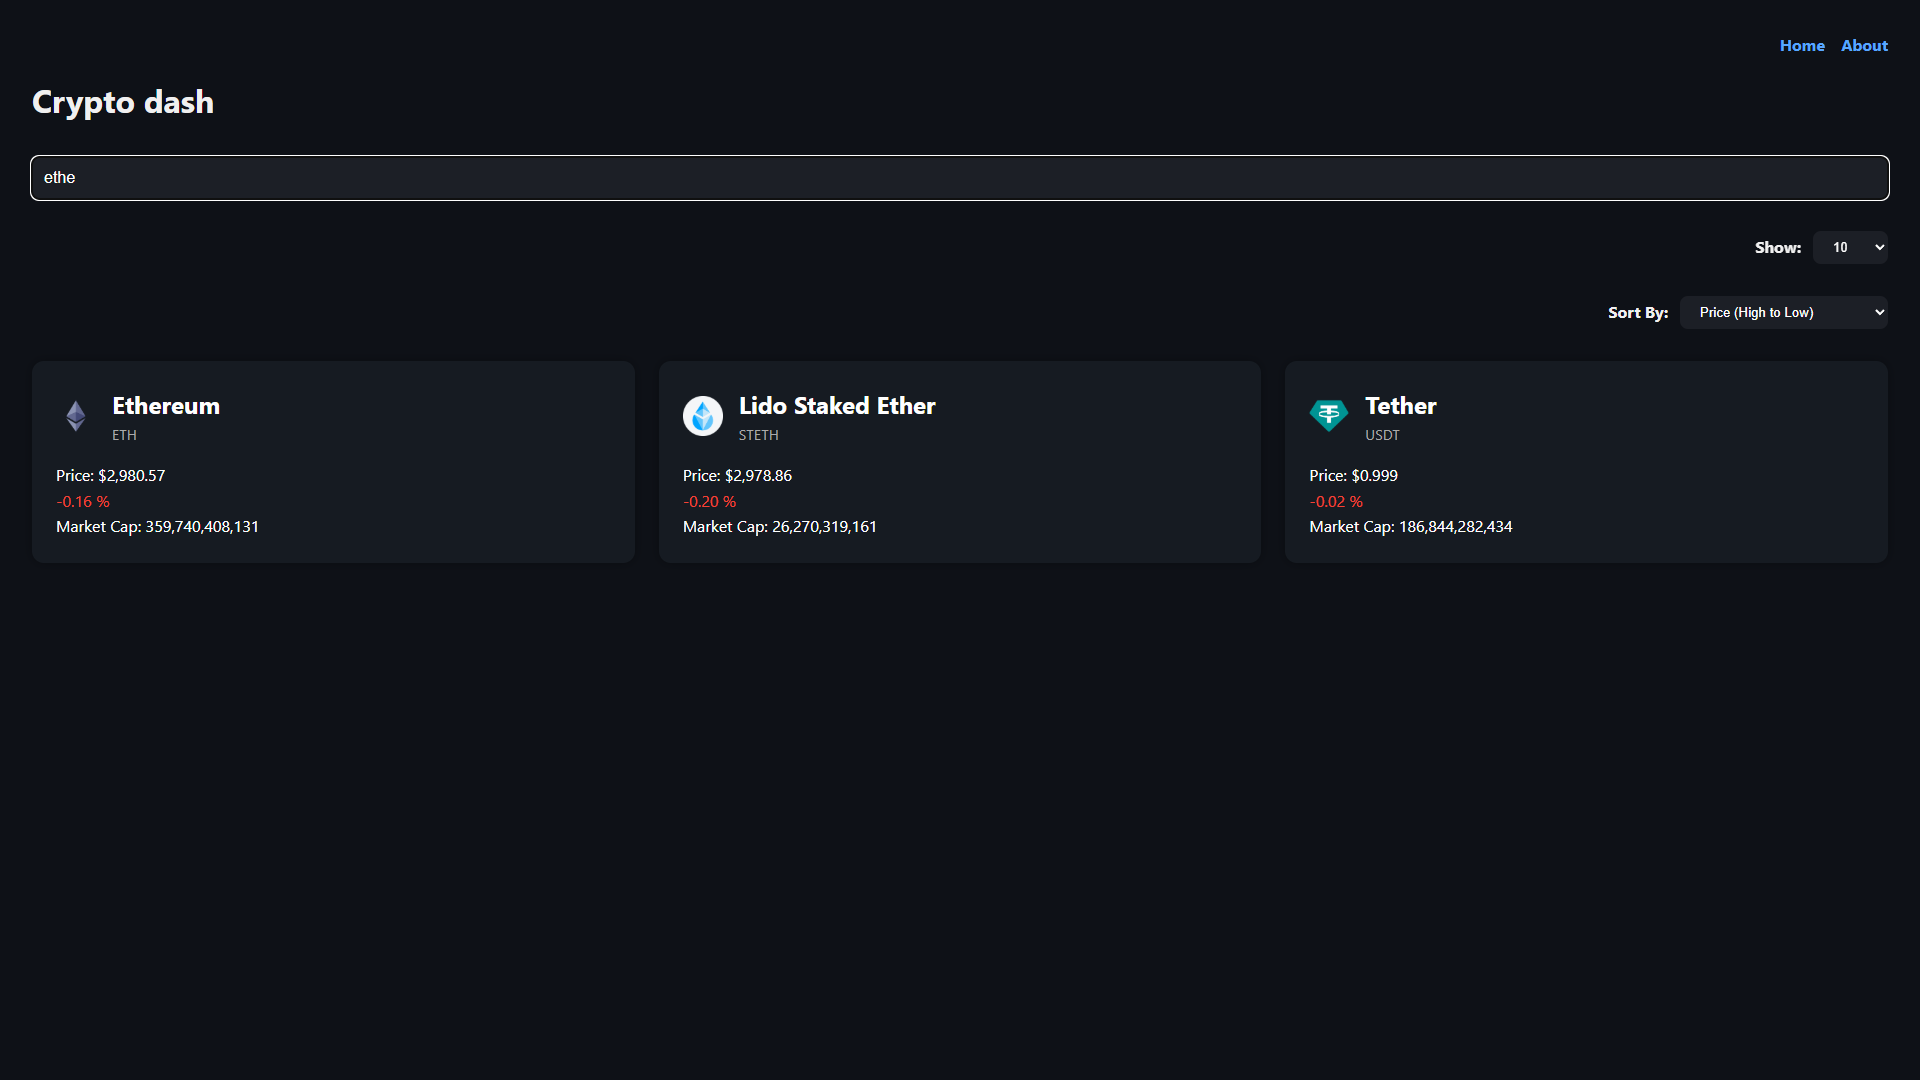Viewport: 1920px width, 1080px height.
Task: Click the Ethereum diamond logo icon
Action: pyautogui.click(x=76, y=416)
